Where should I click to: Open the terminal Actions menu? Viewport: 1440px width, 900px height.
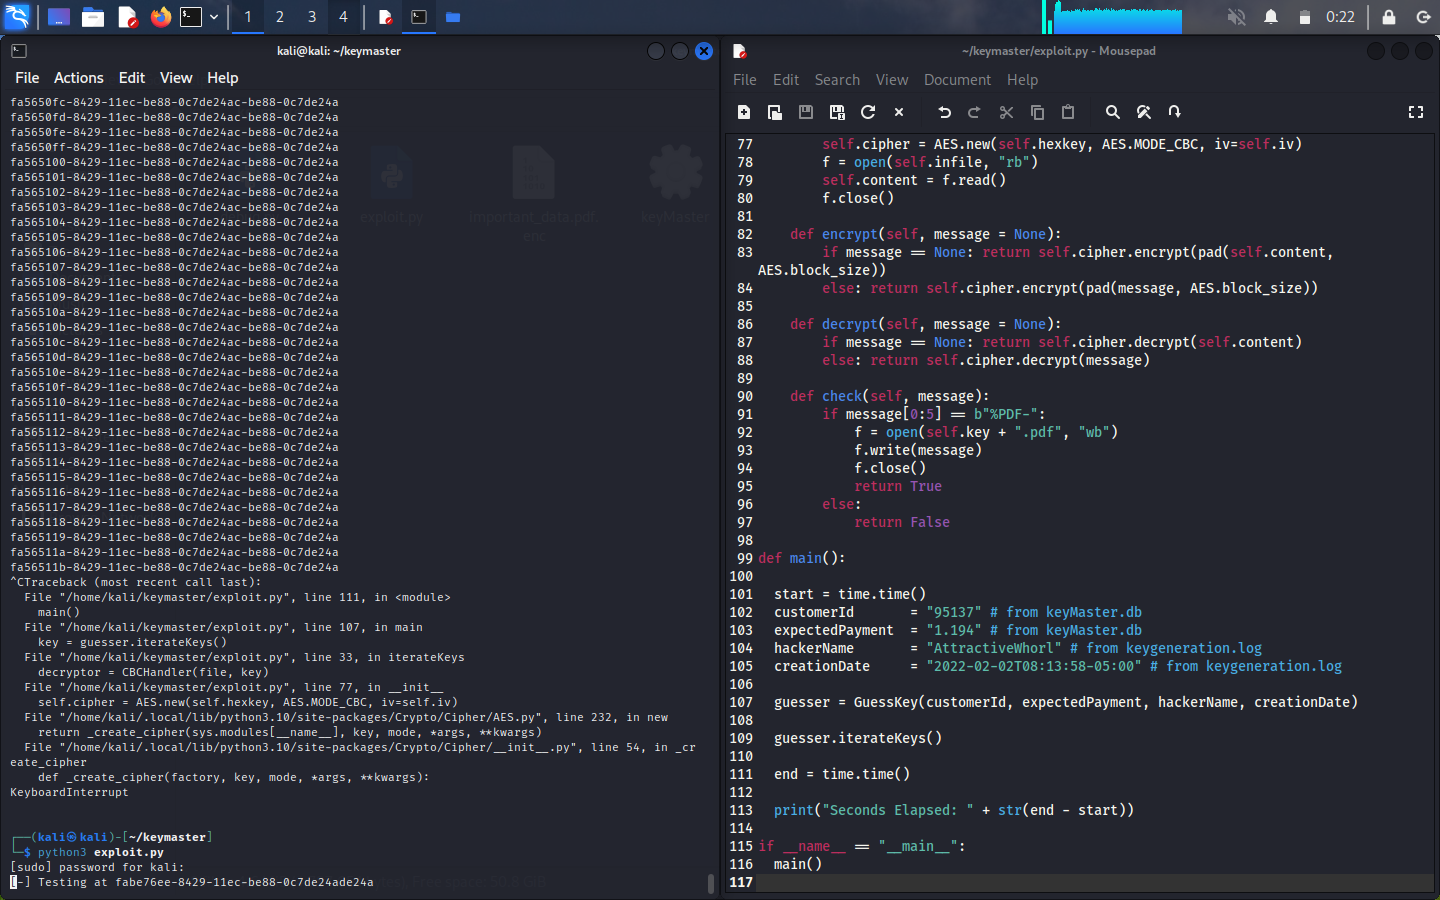pyautogui.click(x=79, y=78)
